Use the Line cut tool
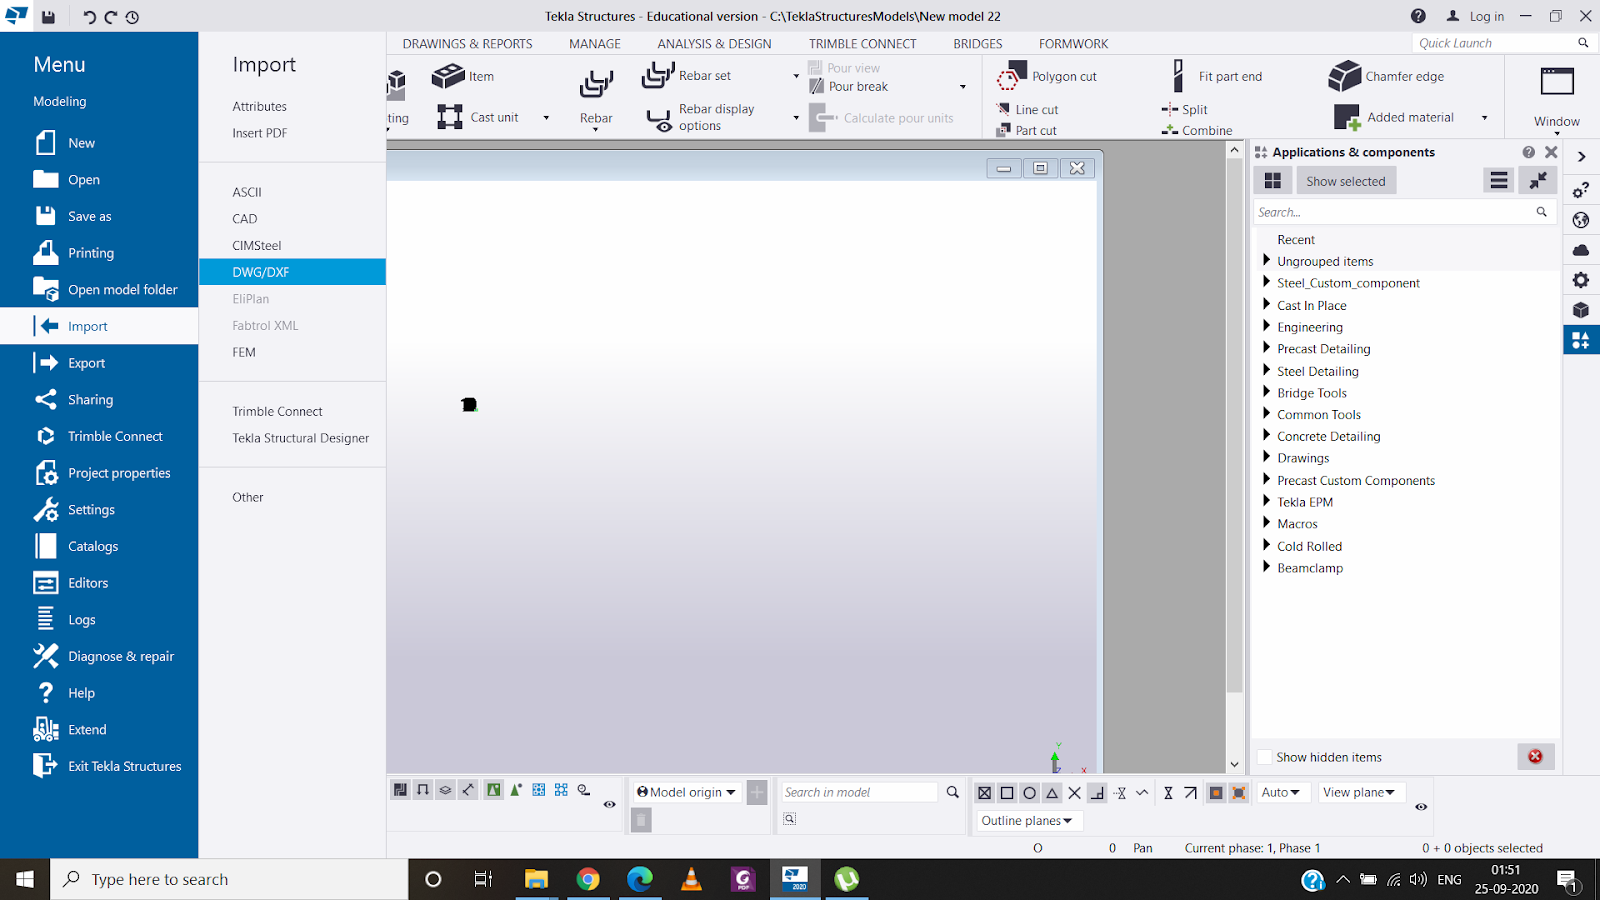 [x=1028, y=109]
